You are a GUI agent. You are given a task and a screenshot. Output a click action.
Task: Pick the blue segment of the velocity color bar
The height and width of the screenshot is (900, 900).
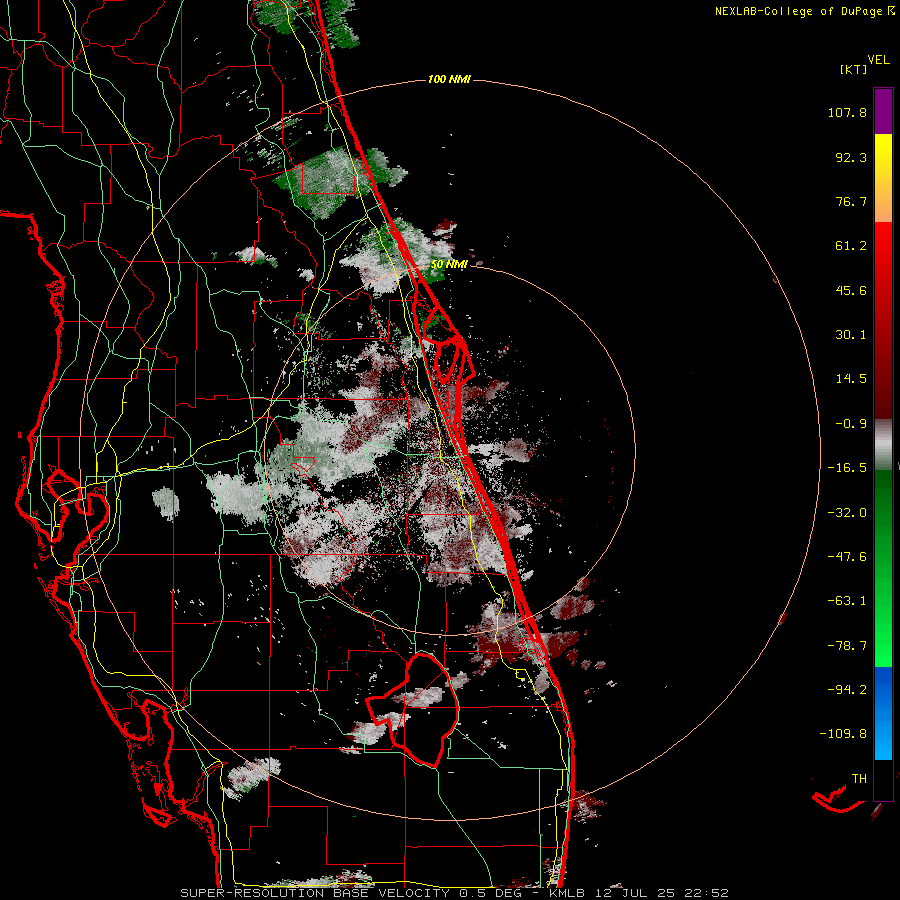tap(883, 713)
